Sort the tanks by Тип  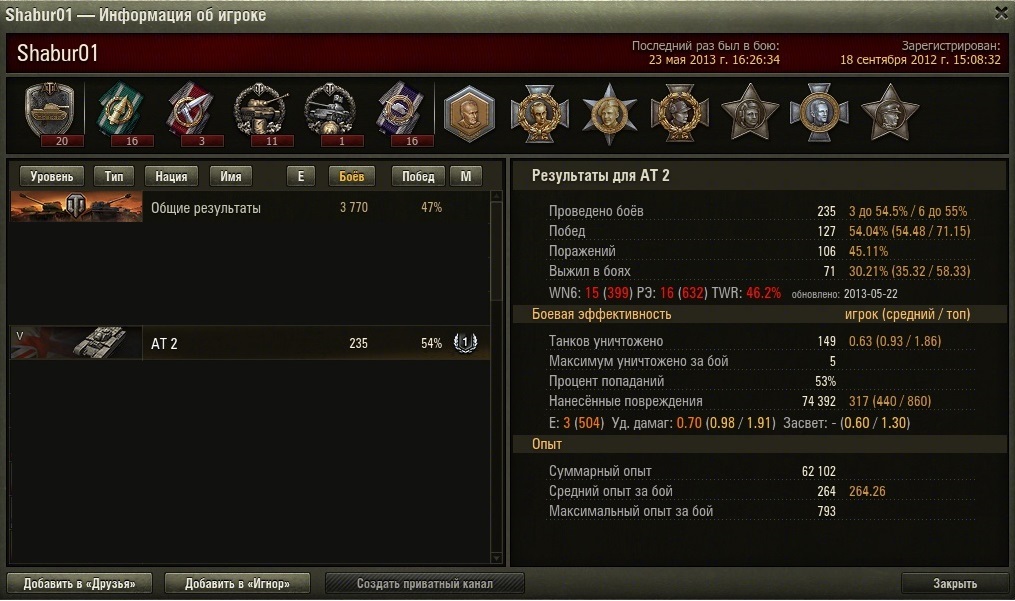[x=114, y=176]
